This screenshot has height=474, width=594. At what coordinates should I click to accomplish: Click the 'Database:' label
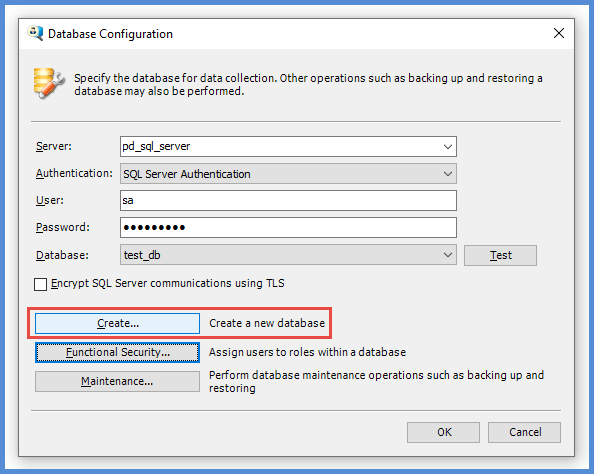(x=62, y=255)
